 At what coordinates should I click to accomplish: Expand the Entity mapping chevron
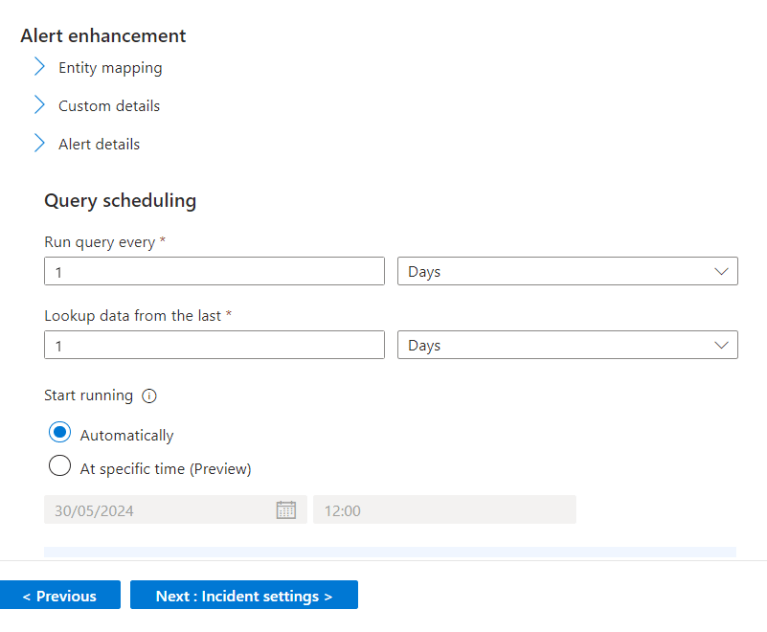39,67
